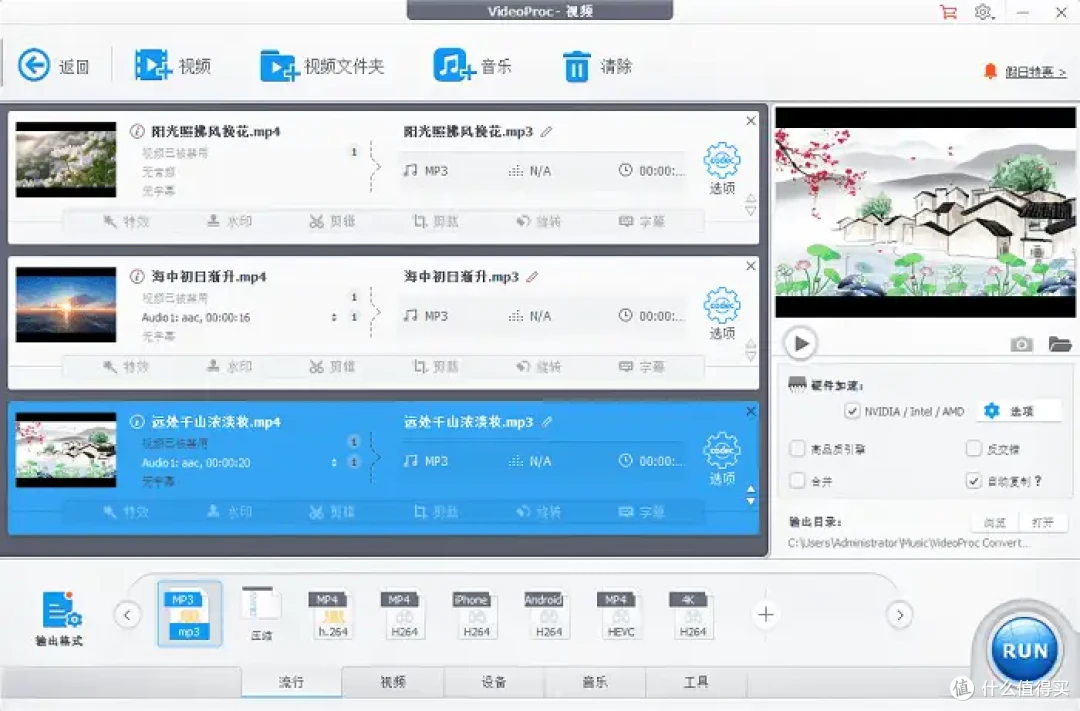Open 特效 effects for 远处千山浓淡妆.mp4
1080x711 pixels.
point(126,512)
